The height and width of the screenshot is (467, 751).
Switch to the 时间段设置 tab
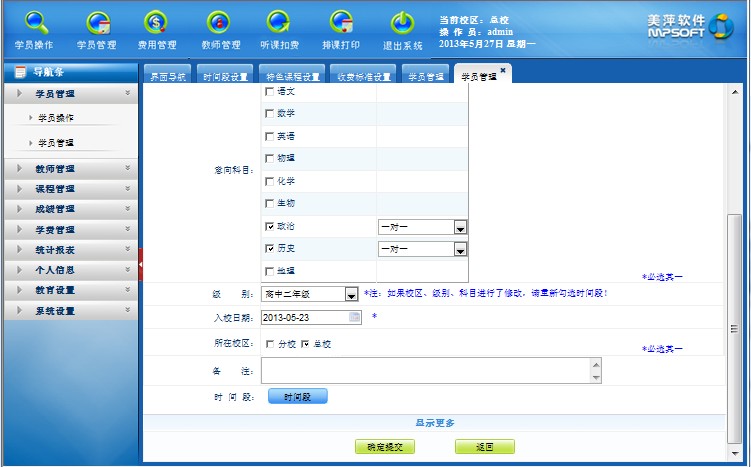pyautogui.click(x=225, y=76)
